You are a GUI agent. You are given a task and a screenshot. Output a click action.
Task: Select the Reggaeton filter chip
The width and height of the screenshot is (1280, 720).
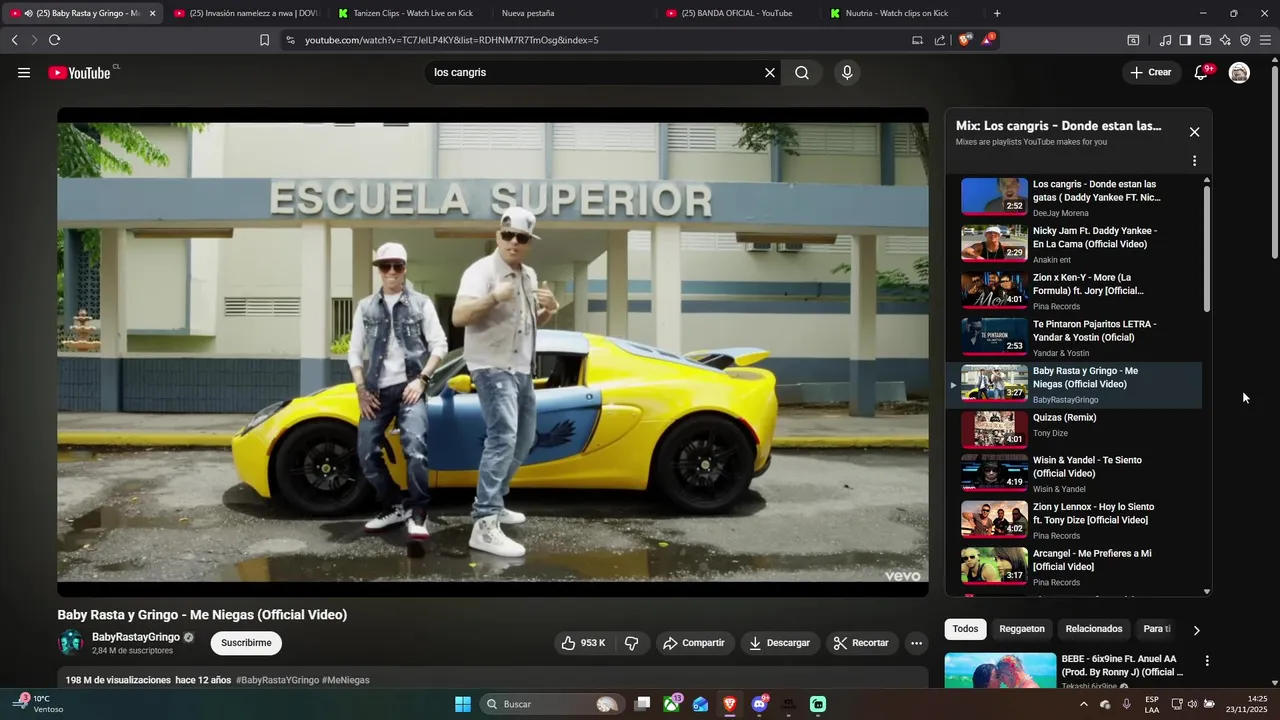tap(1022, 629)
